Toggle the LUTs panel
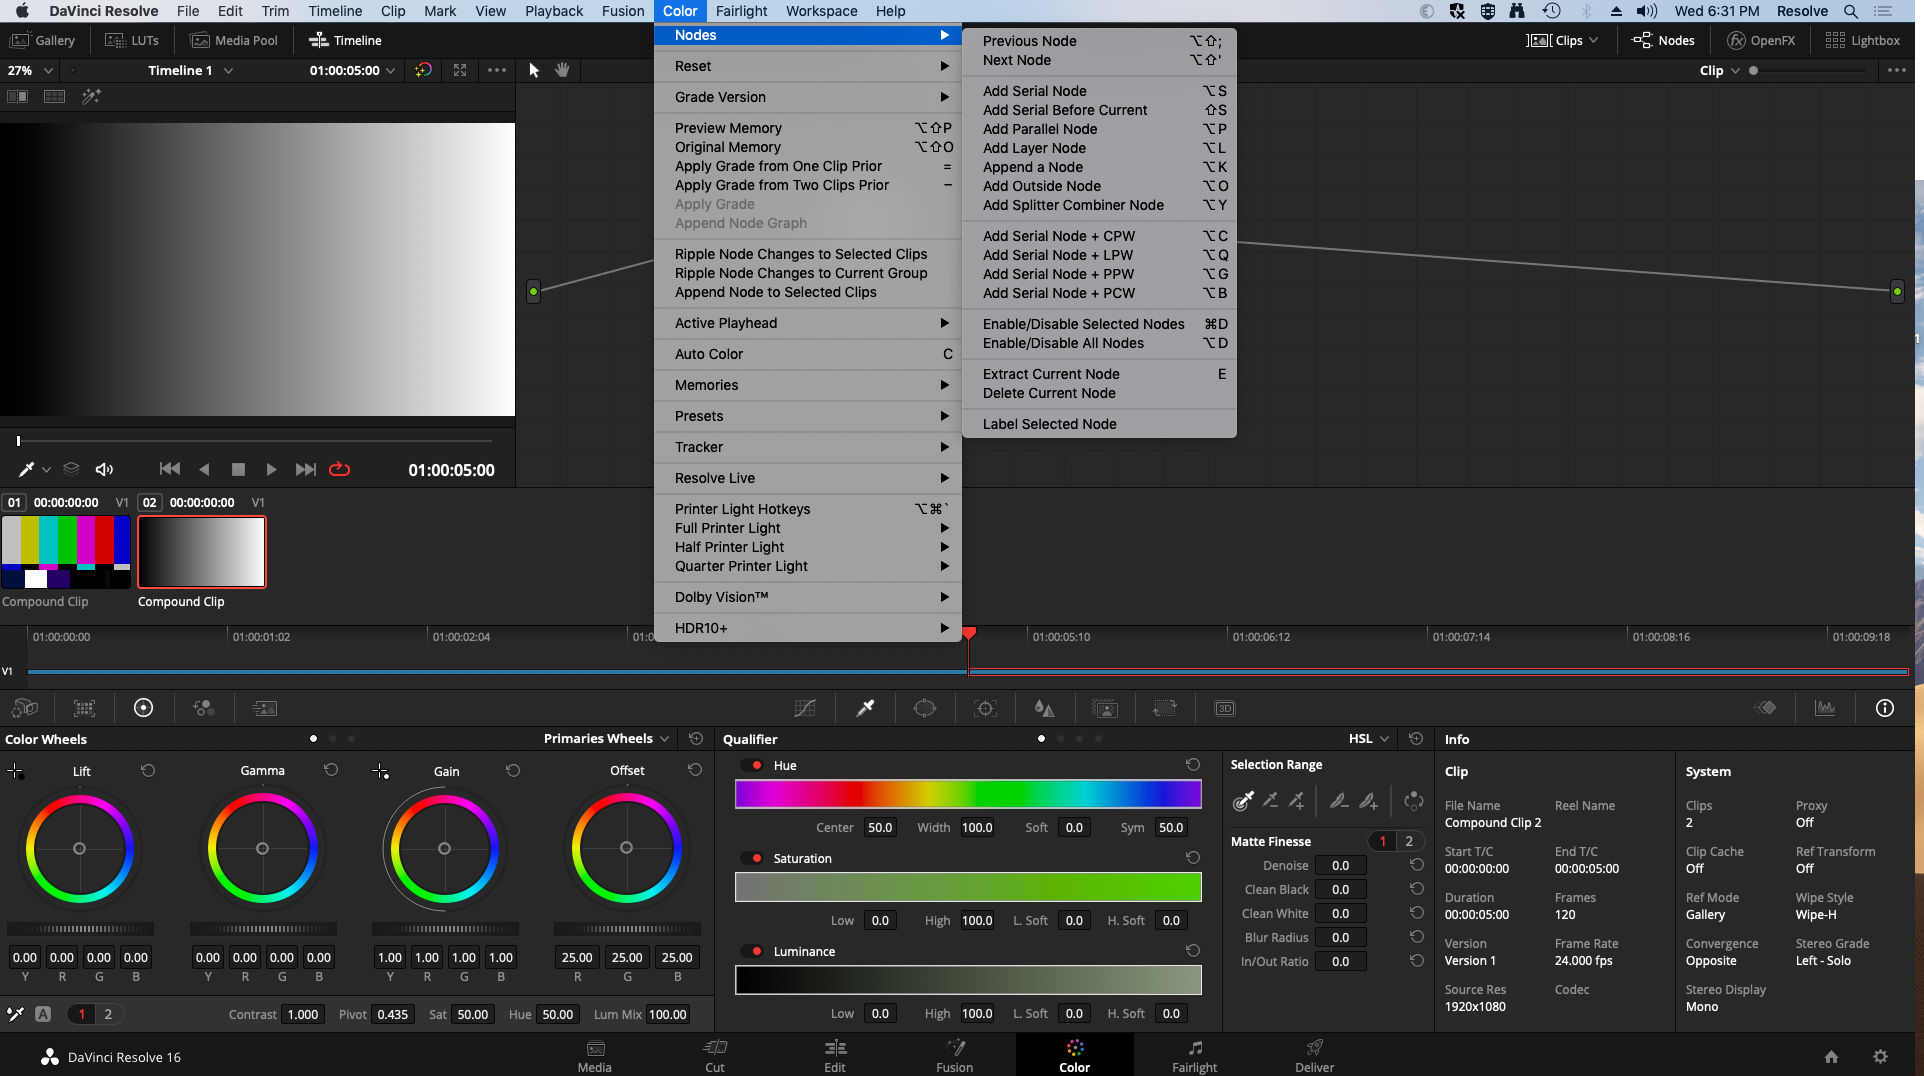Image resolution: width=1924 pixels, height=1076 pixels. click(132, 40)
